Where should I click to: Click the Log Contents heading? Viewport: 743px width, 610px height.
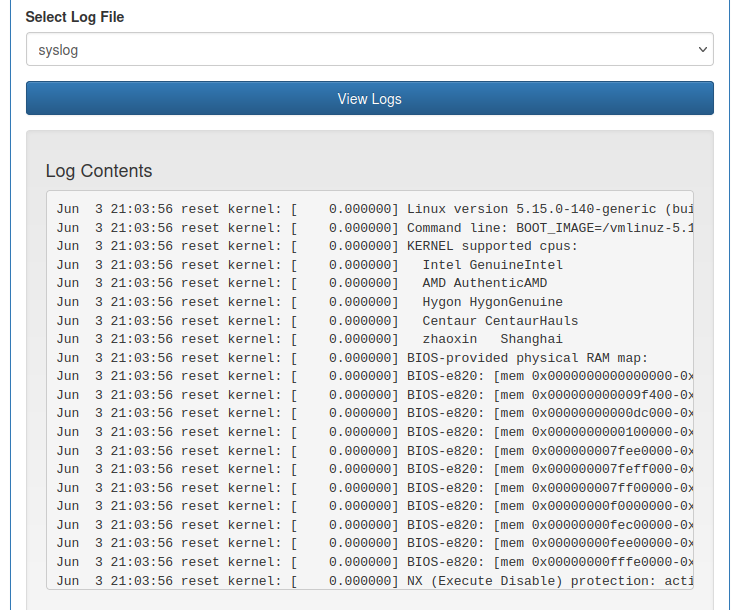click(x=99, y=171)
